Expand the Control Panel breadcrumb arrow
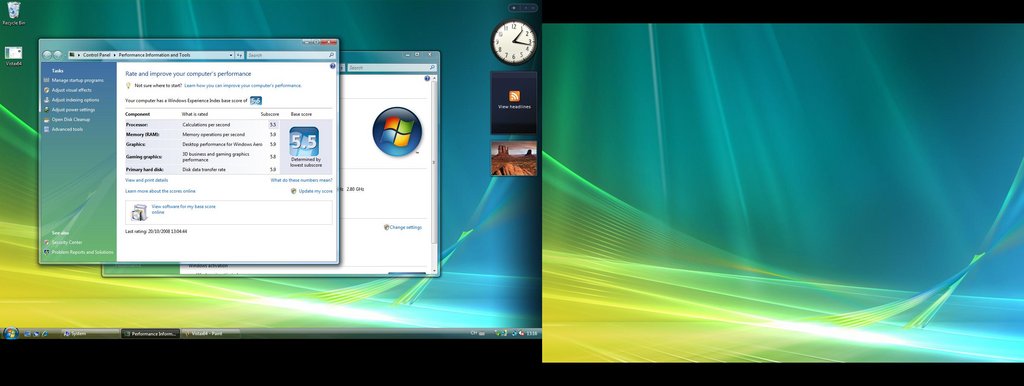The width and height of the screenshot is (1024, 386). click(115, 56)
